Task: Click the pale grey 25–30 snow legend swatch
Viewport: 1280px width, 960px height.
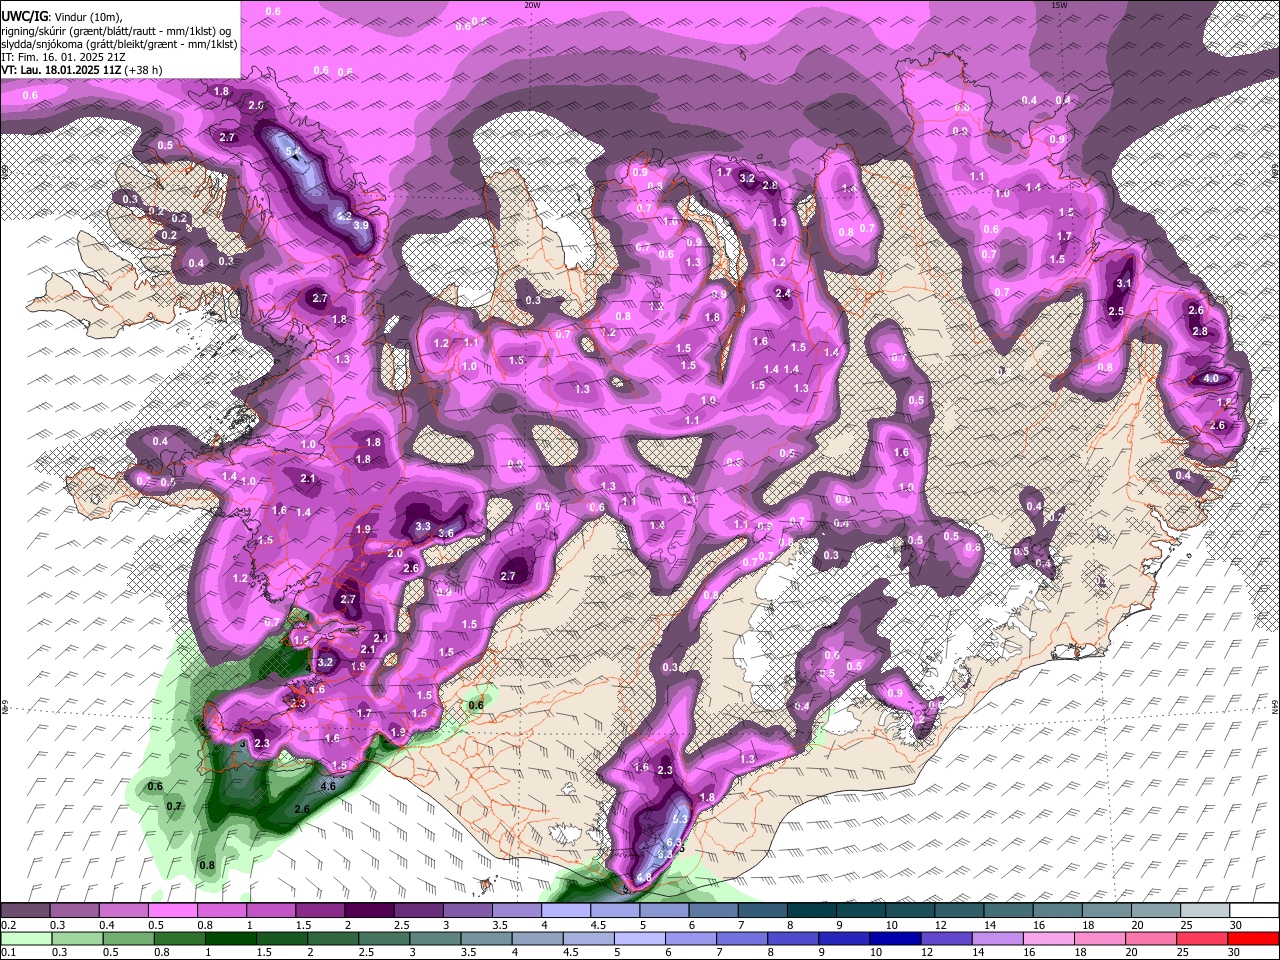Action: coord(1203,911)
